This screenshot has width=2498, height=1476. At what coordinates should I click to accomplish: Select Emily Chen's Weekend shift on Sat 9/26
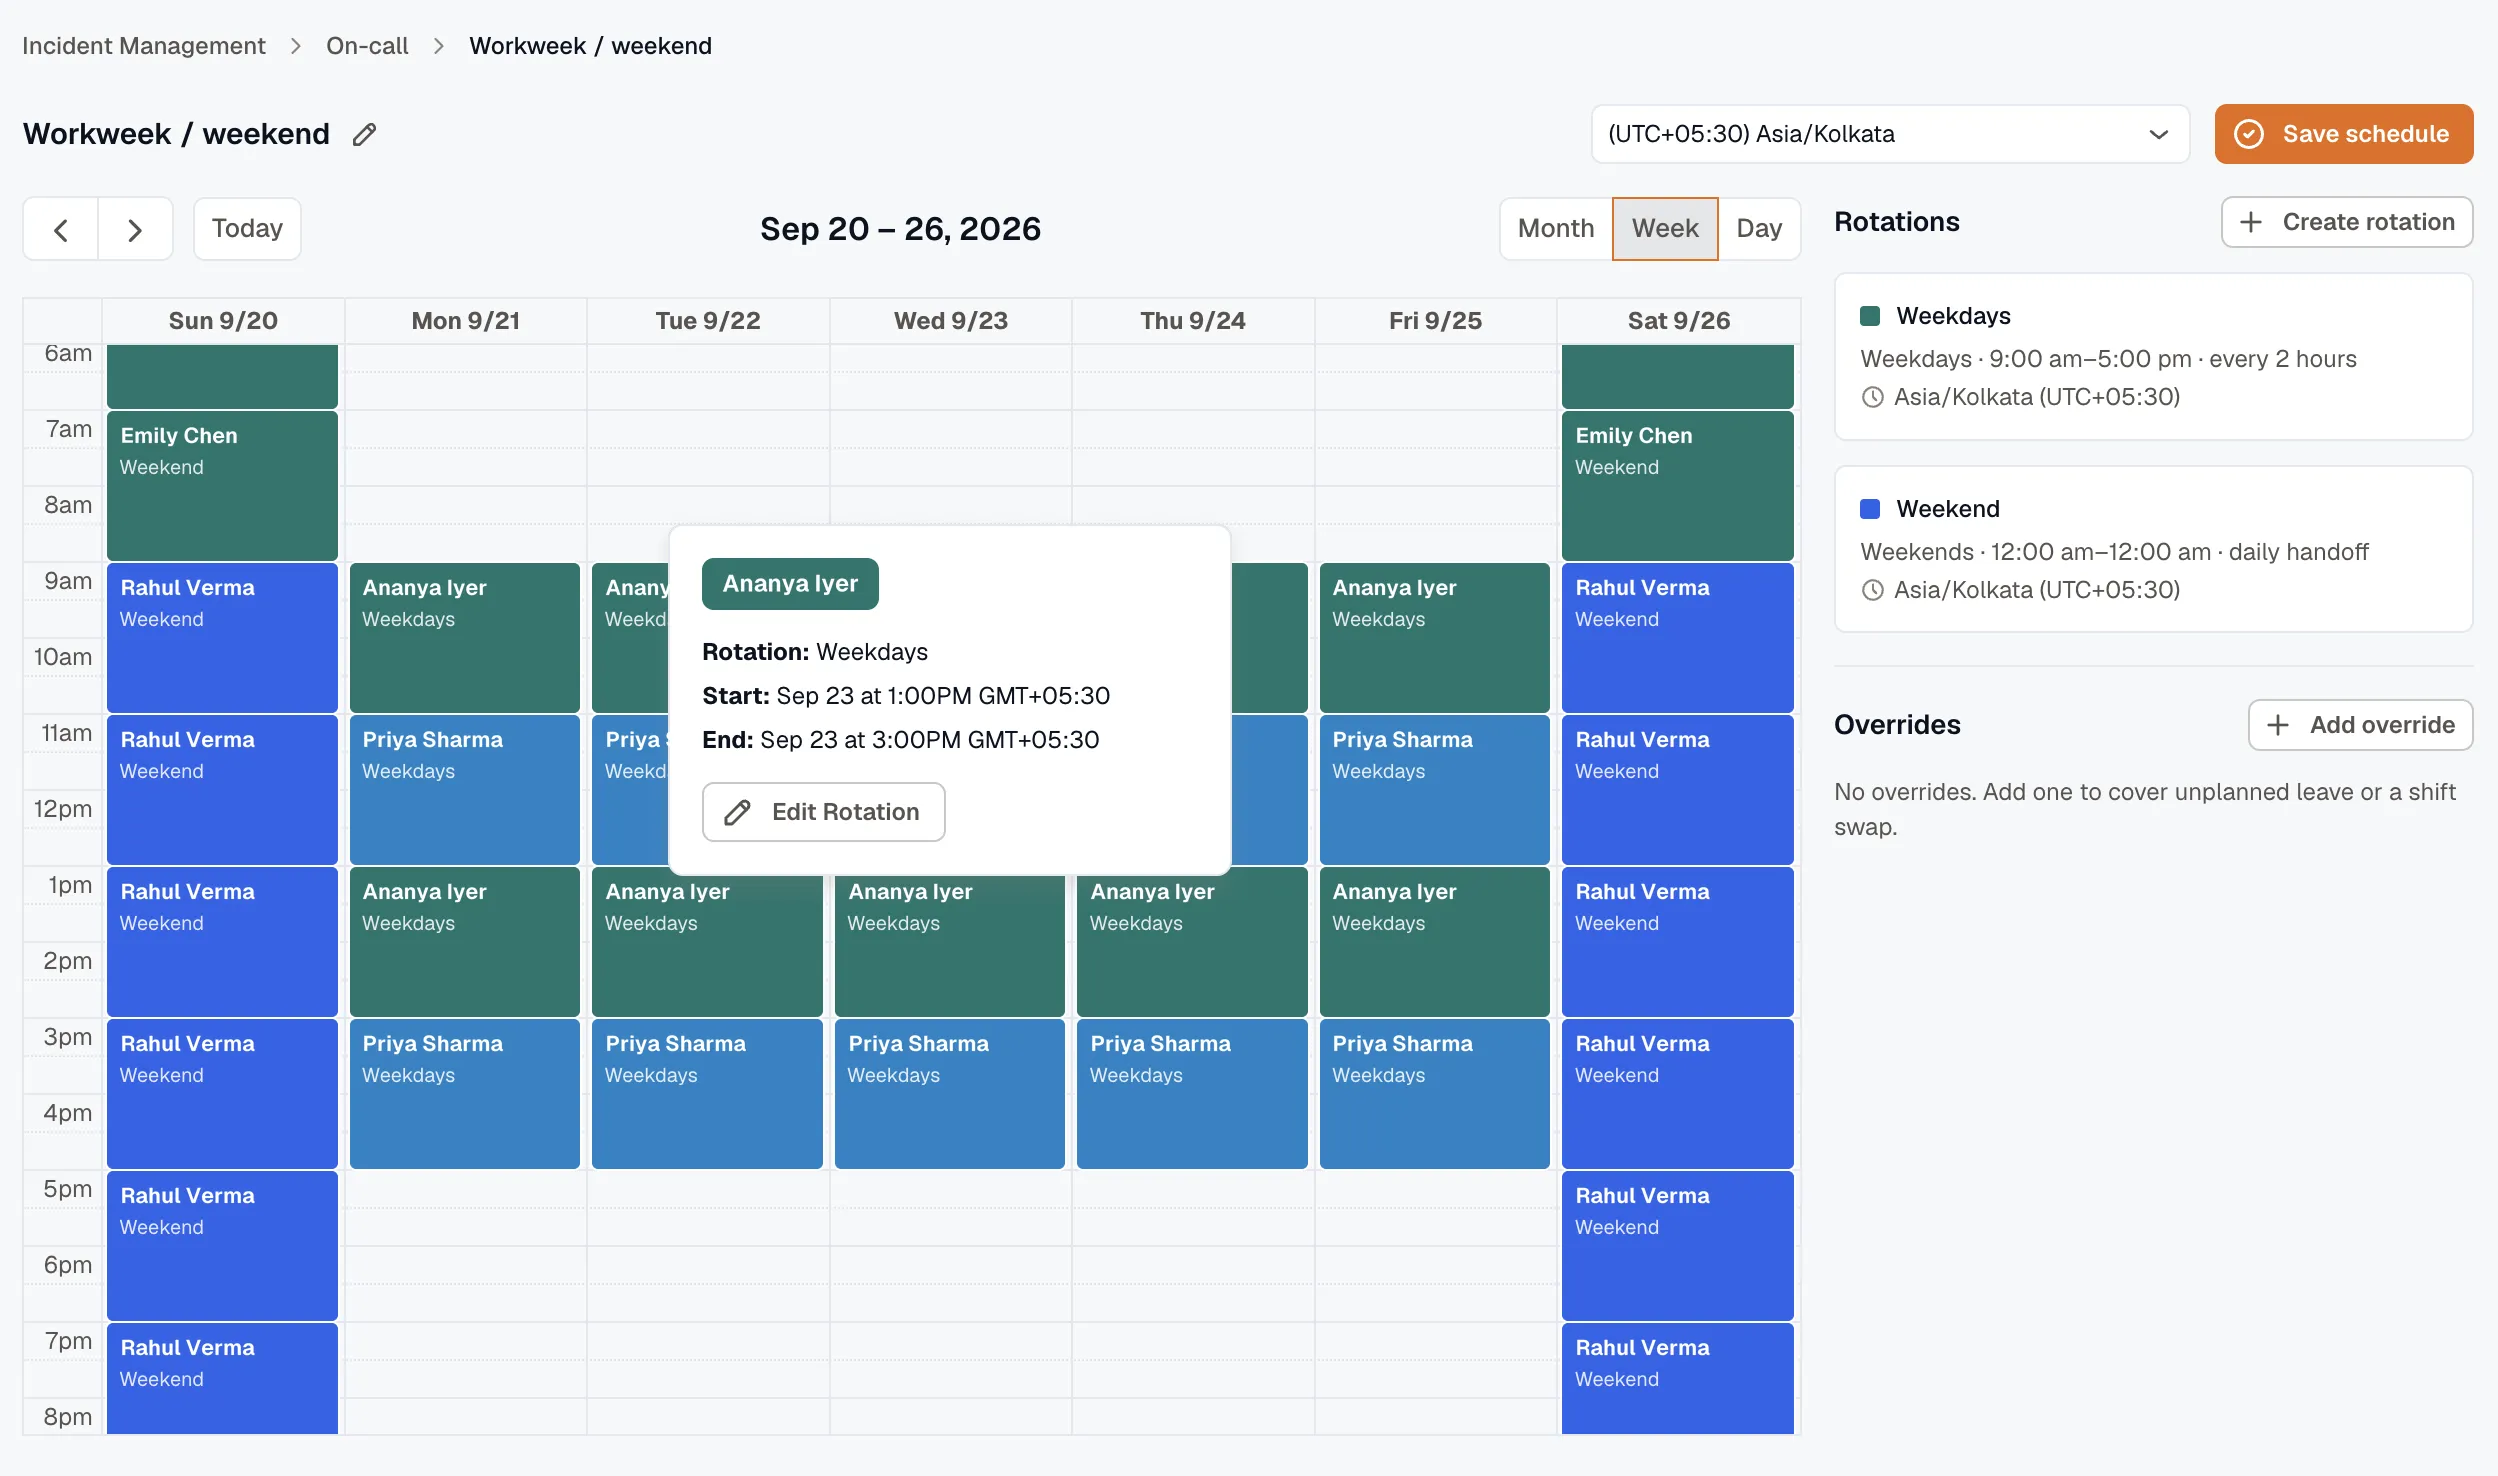1677,485
